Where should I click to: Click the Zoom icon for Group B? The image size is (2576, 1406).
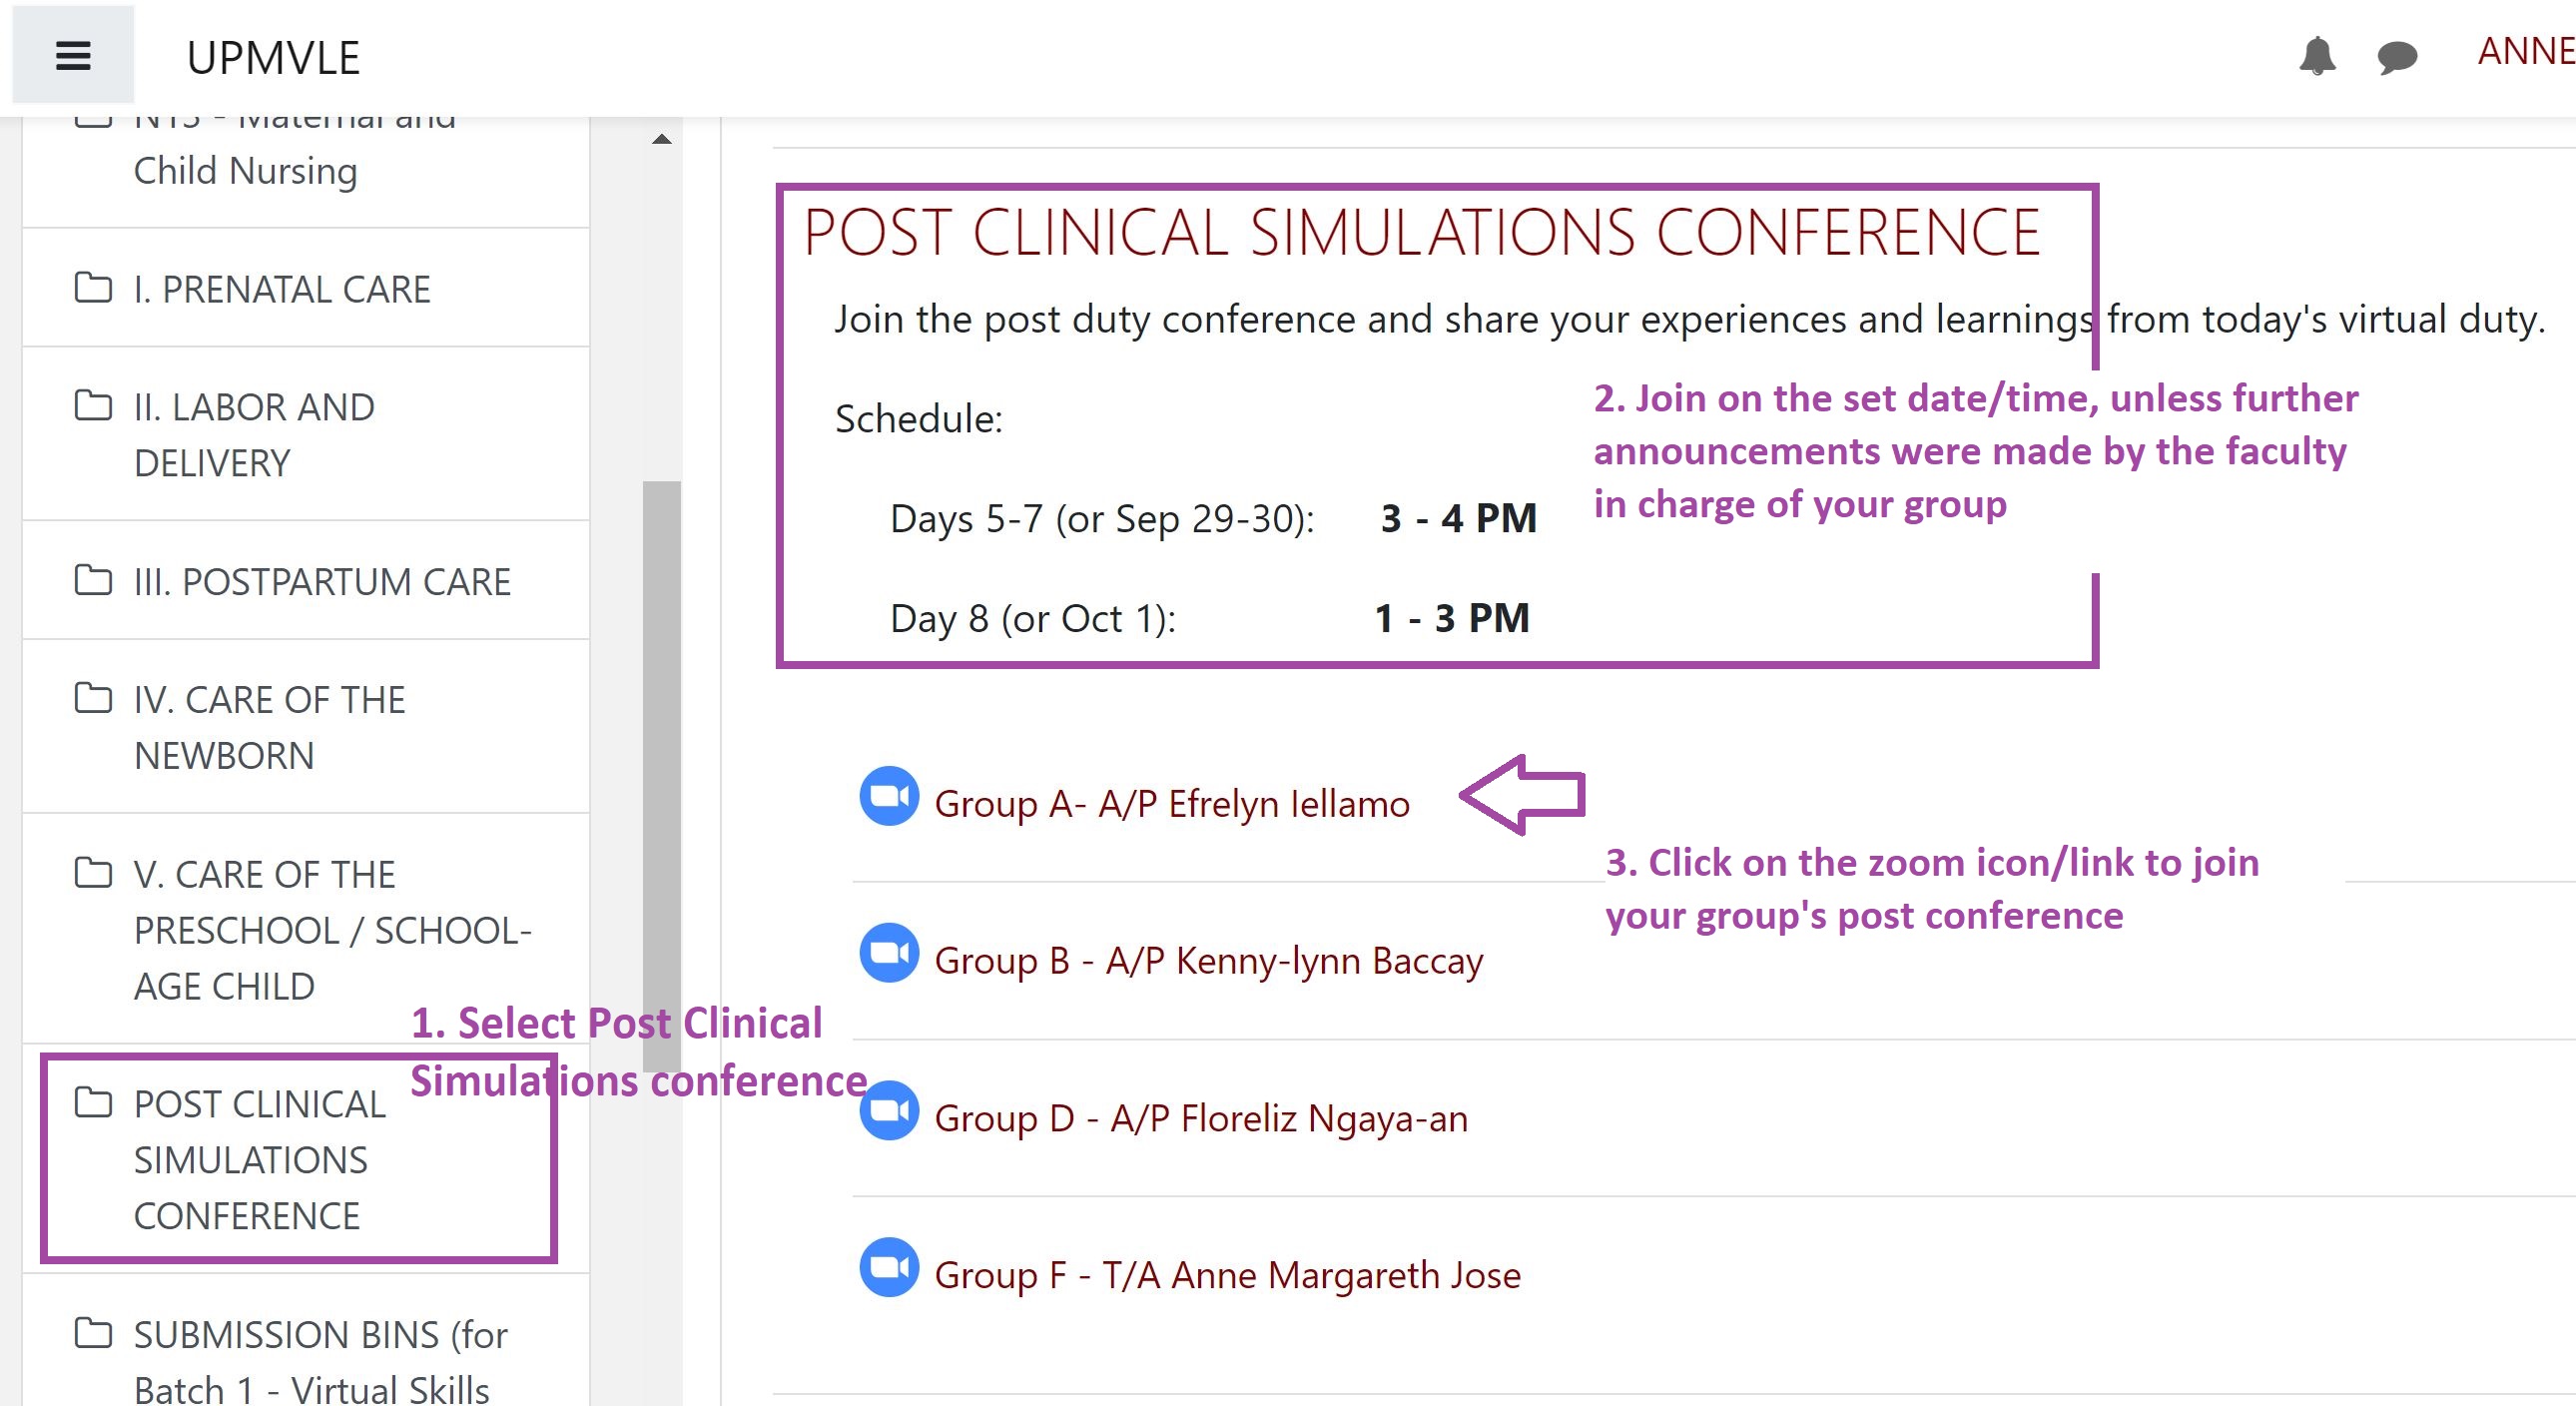[889, 953]
